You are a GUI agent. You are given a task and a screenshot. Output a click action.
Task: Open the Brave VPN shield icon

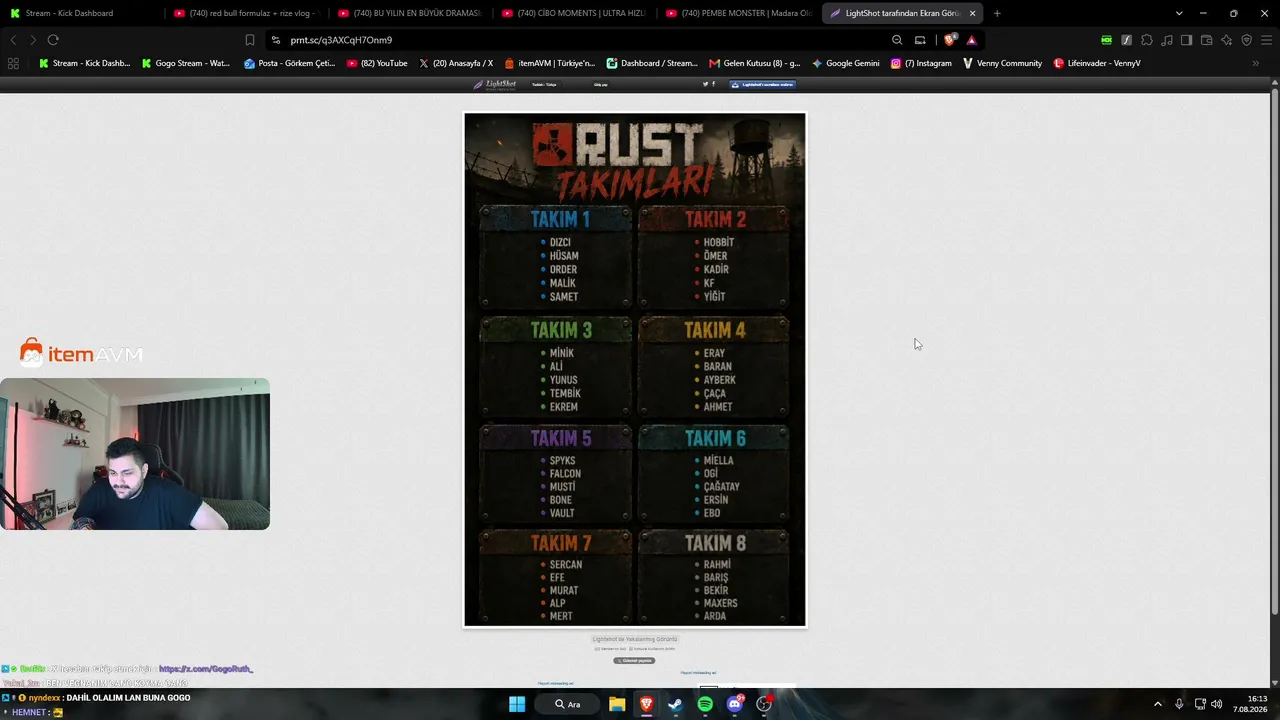click(1247, 40)
